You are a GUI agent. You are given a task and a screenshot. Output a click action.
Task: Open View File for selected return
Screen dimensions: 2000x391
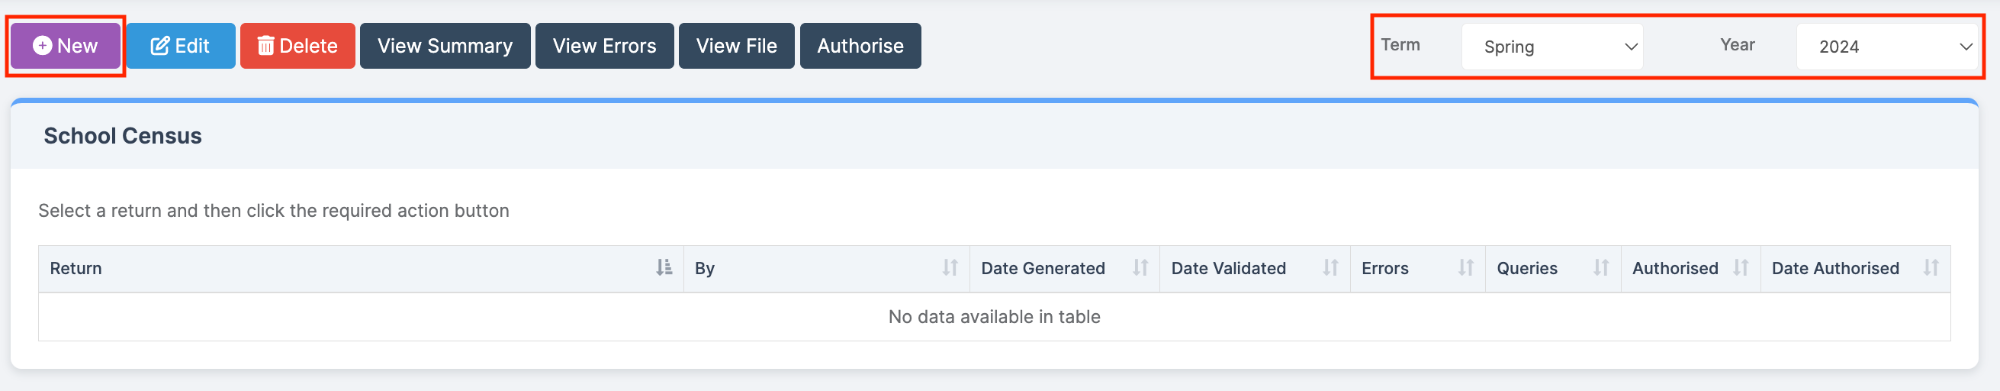pos(736,46)
